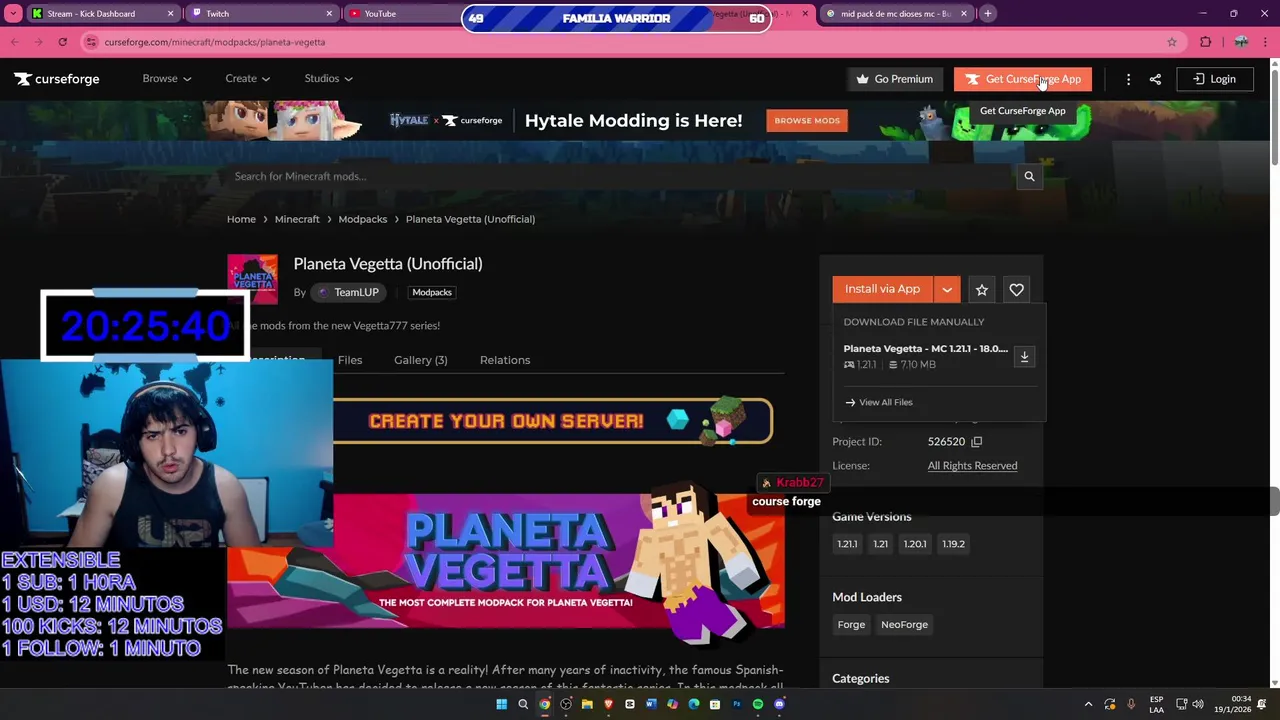This screenshot has height=720, width=1280.
Task: Open View All Files link
Action: point(879,402)
